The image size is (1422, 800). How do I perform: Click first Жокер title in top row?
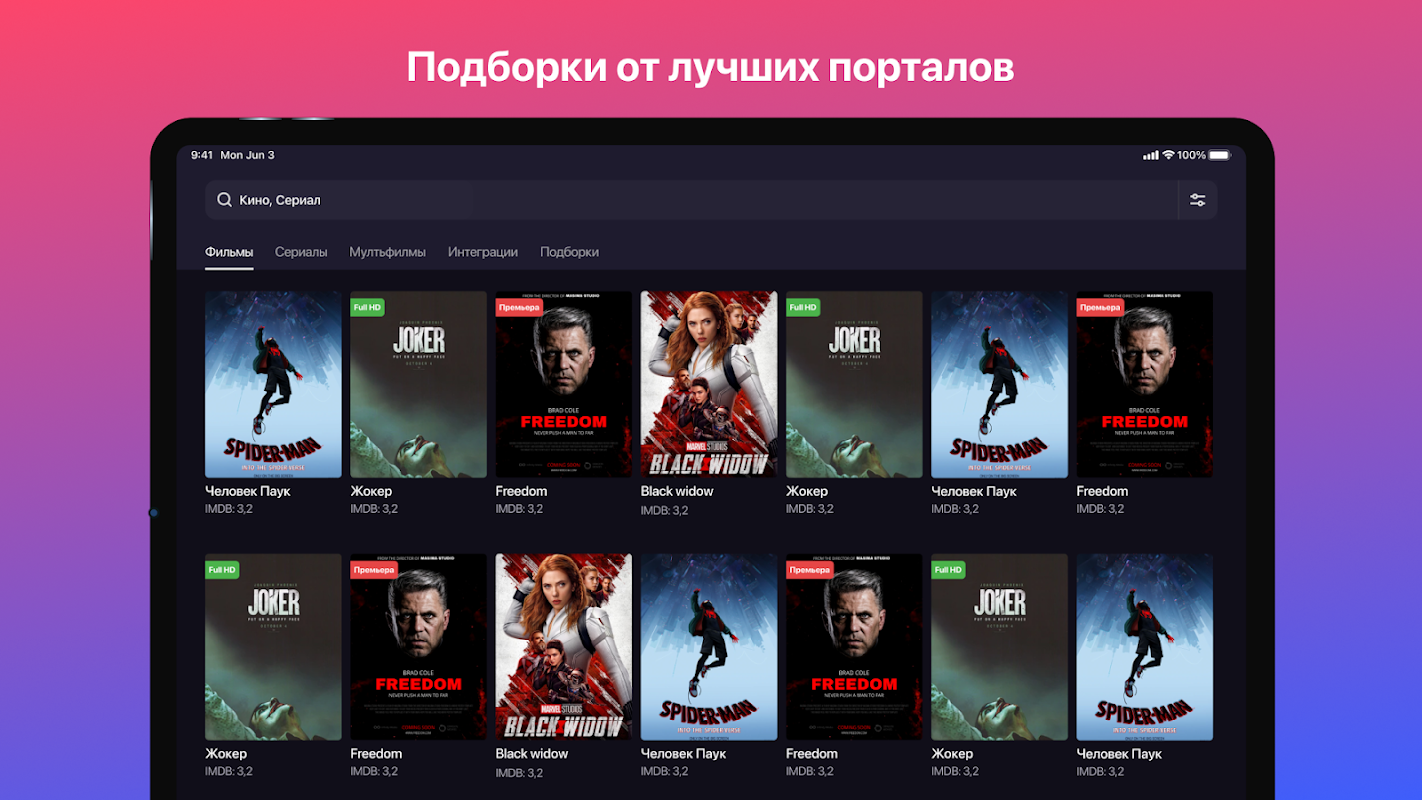click(x=371, y=491)
